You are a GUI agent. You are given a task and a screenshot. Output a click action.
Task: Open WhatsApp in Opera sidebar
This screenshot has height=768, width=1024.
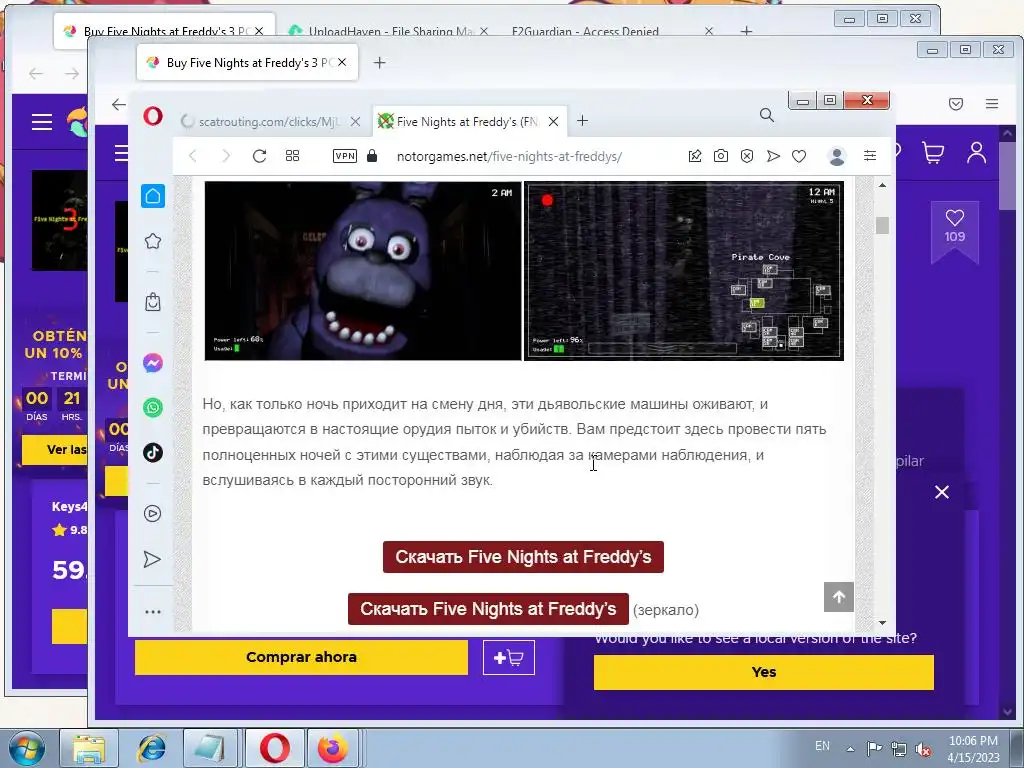[x=153, y=408]
